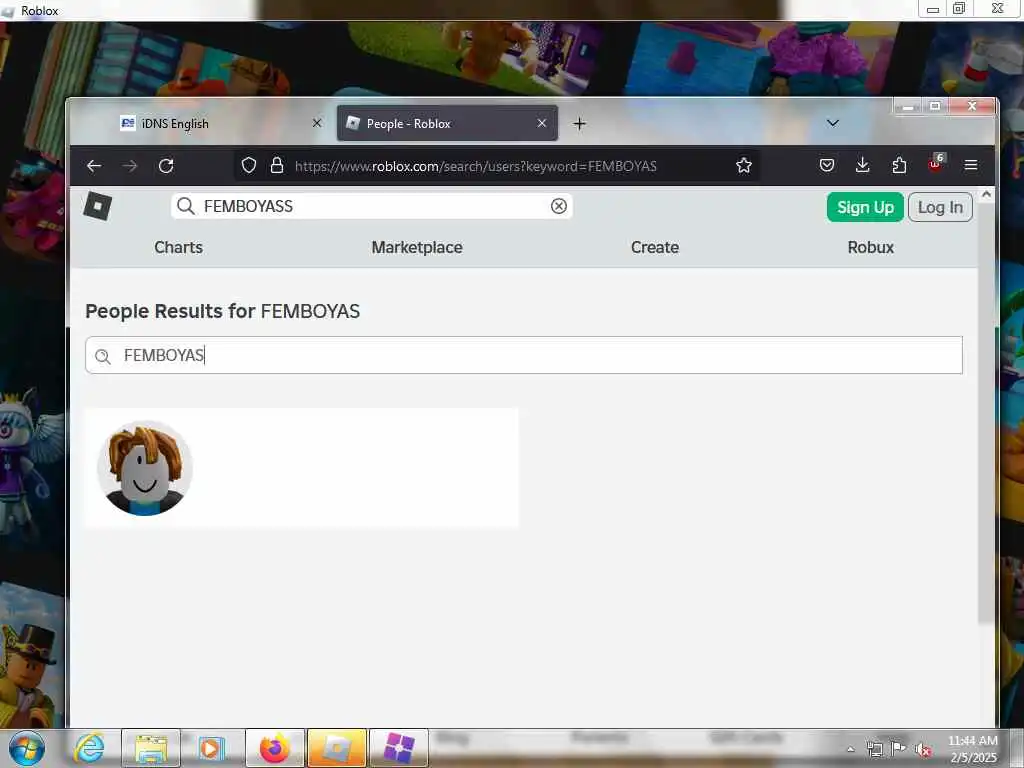The width and height of the screenshot is (1024, 768).
Task: Click the magnifier in the people search box
Action: (103, 356)
